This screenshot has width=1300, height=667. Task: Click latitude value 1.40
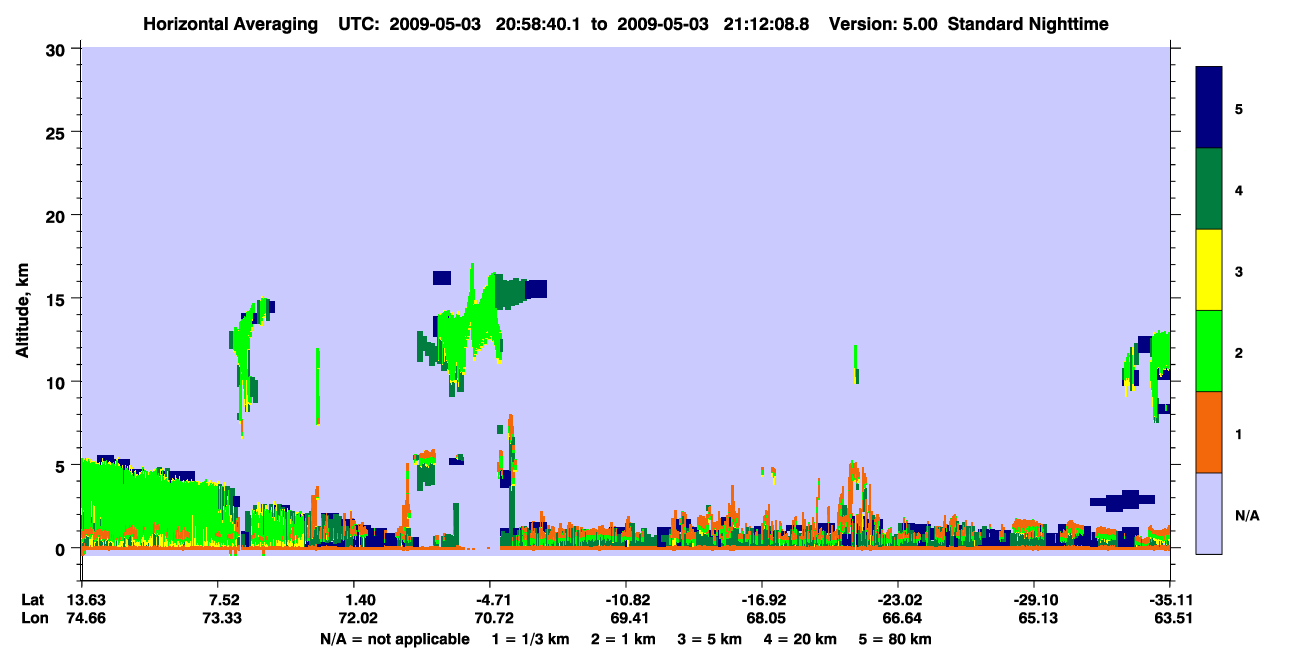(353, 600)
